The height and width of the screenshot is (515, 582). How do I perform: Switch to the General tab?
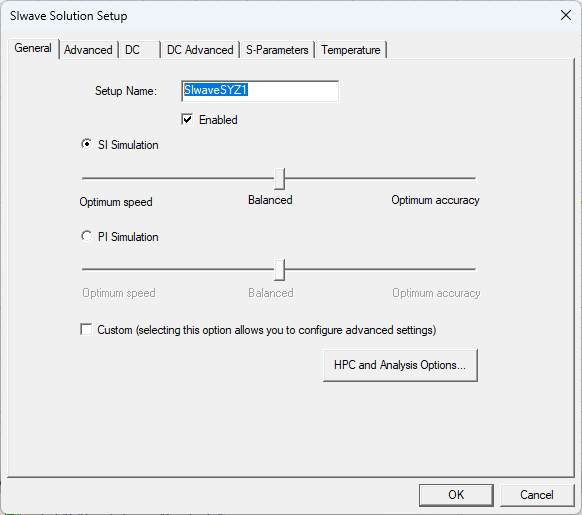click(33, 48)
